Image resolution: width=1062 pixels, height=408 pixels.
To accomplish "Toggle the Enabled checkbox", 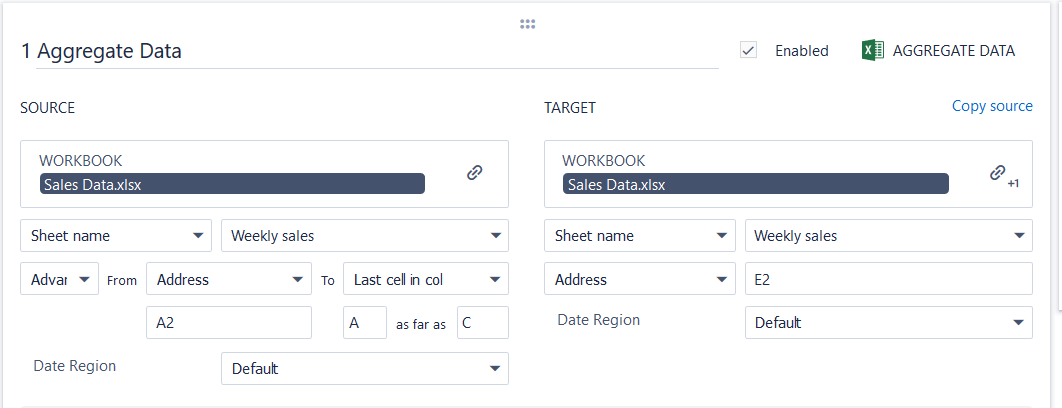I will click(748, 51).
